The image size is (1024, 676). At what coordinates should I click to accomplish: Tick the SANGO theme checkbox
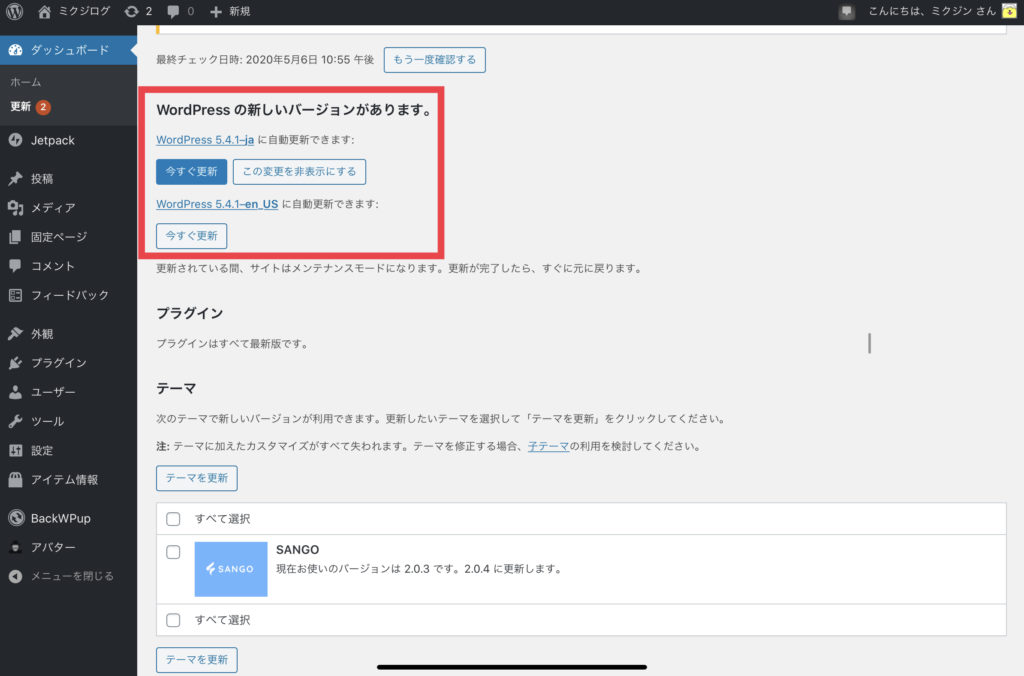tap(173, 552)
